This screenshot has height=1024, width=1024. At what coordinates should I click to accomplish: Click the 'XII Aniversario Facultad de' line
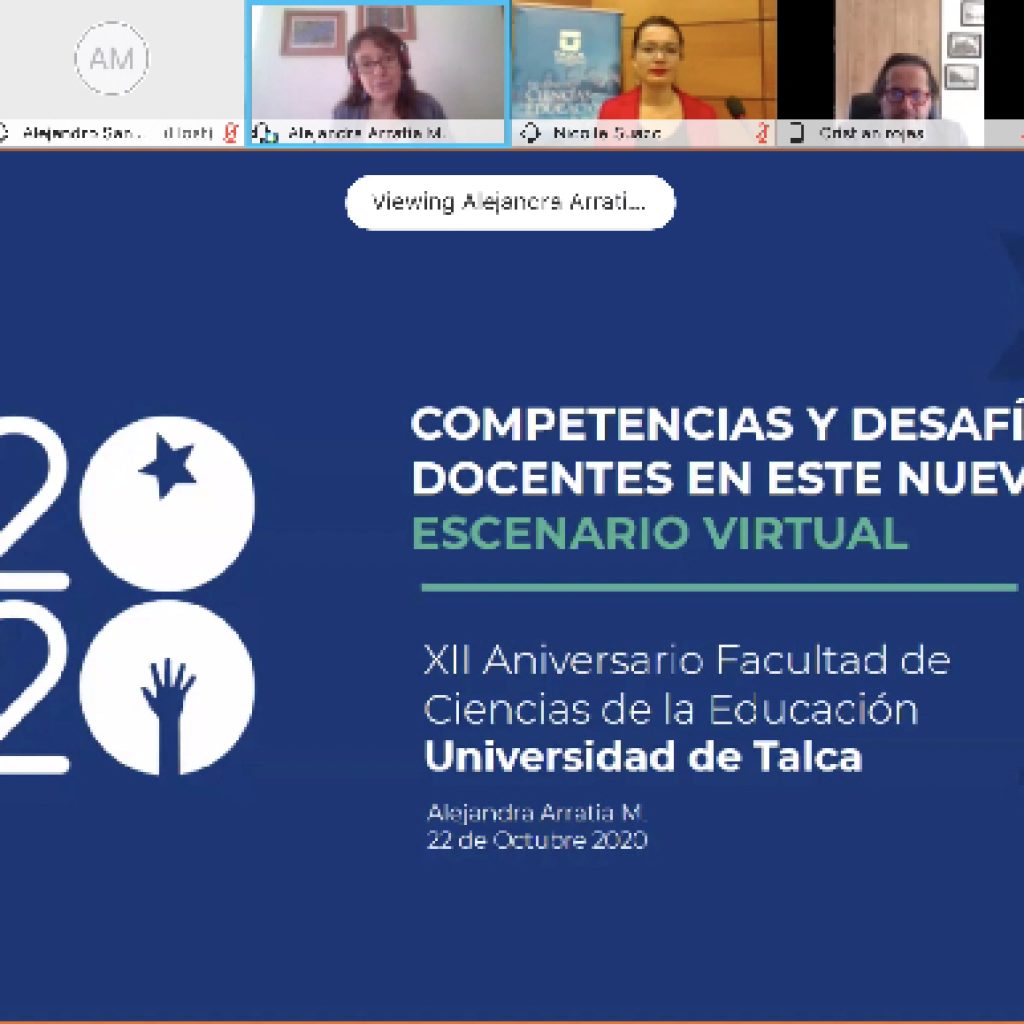(x=686, y=660)
